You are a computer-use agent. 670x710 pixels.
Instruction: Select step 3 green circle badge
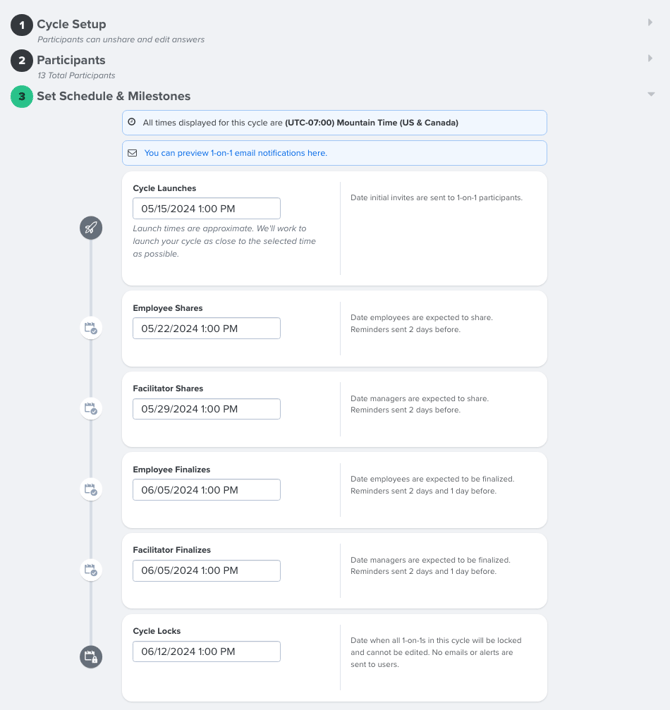22,96
